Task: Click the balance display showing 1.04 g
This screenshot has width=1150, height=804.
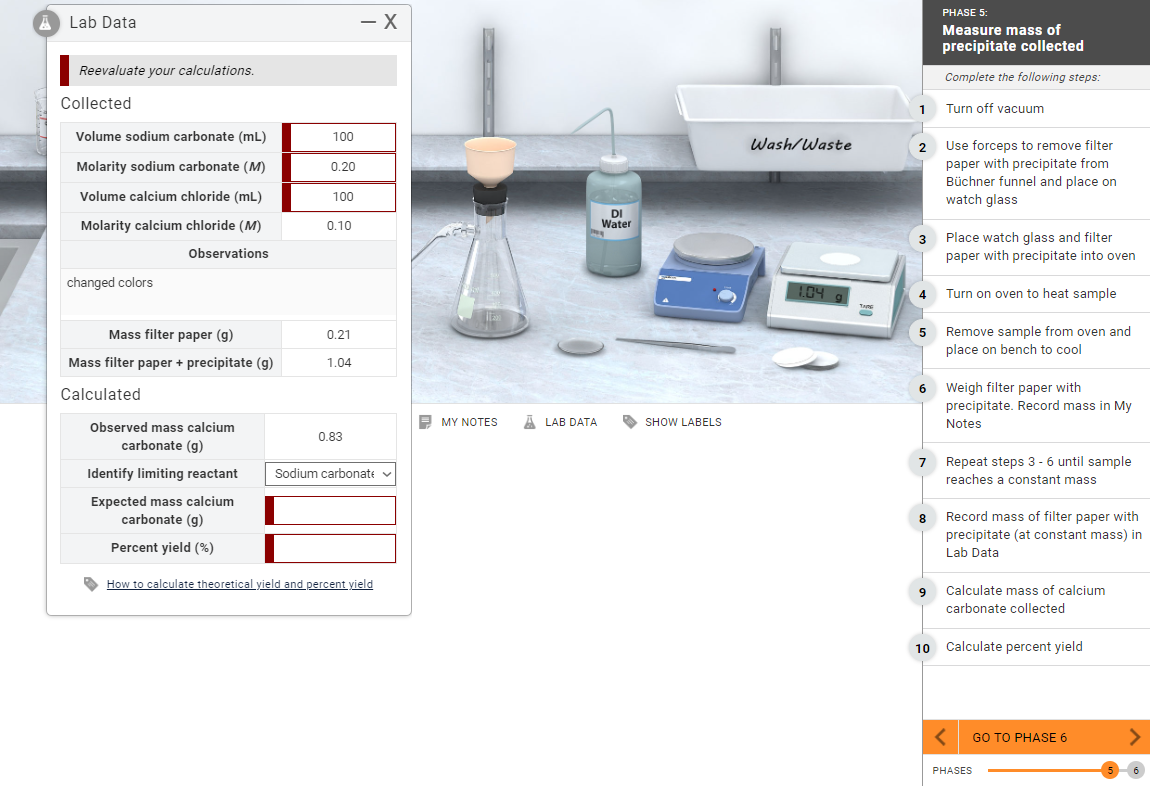Action: point(817,294)
